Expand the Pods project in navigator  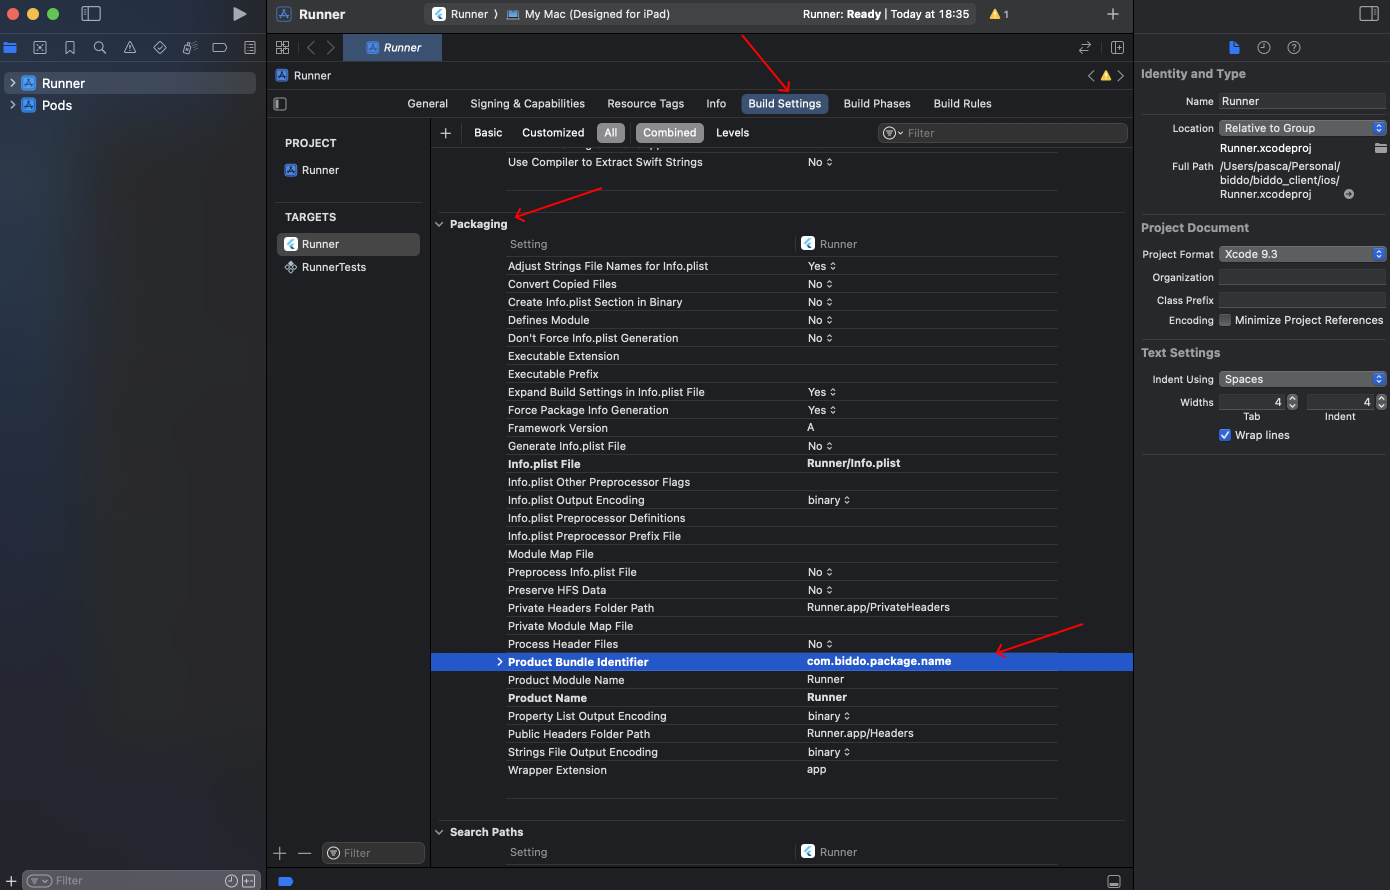click(12, 105)
